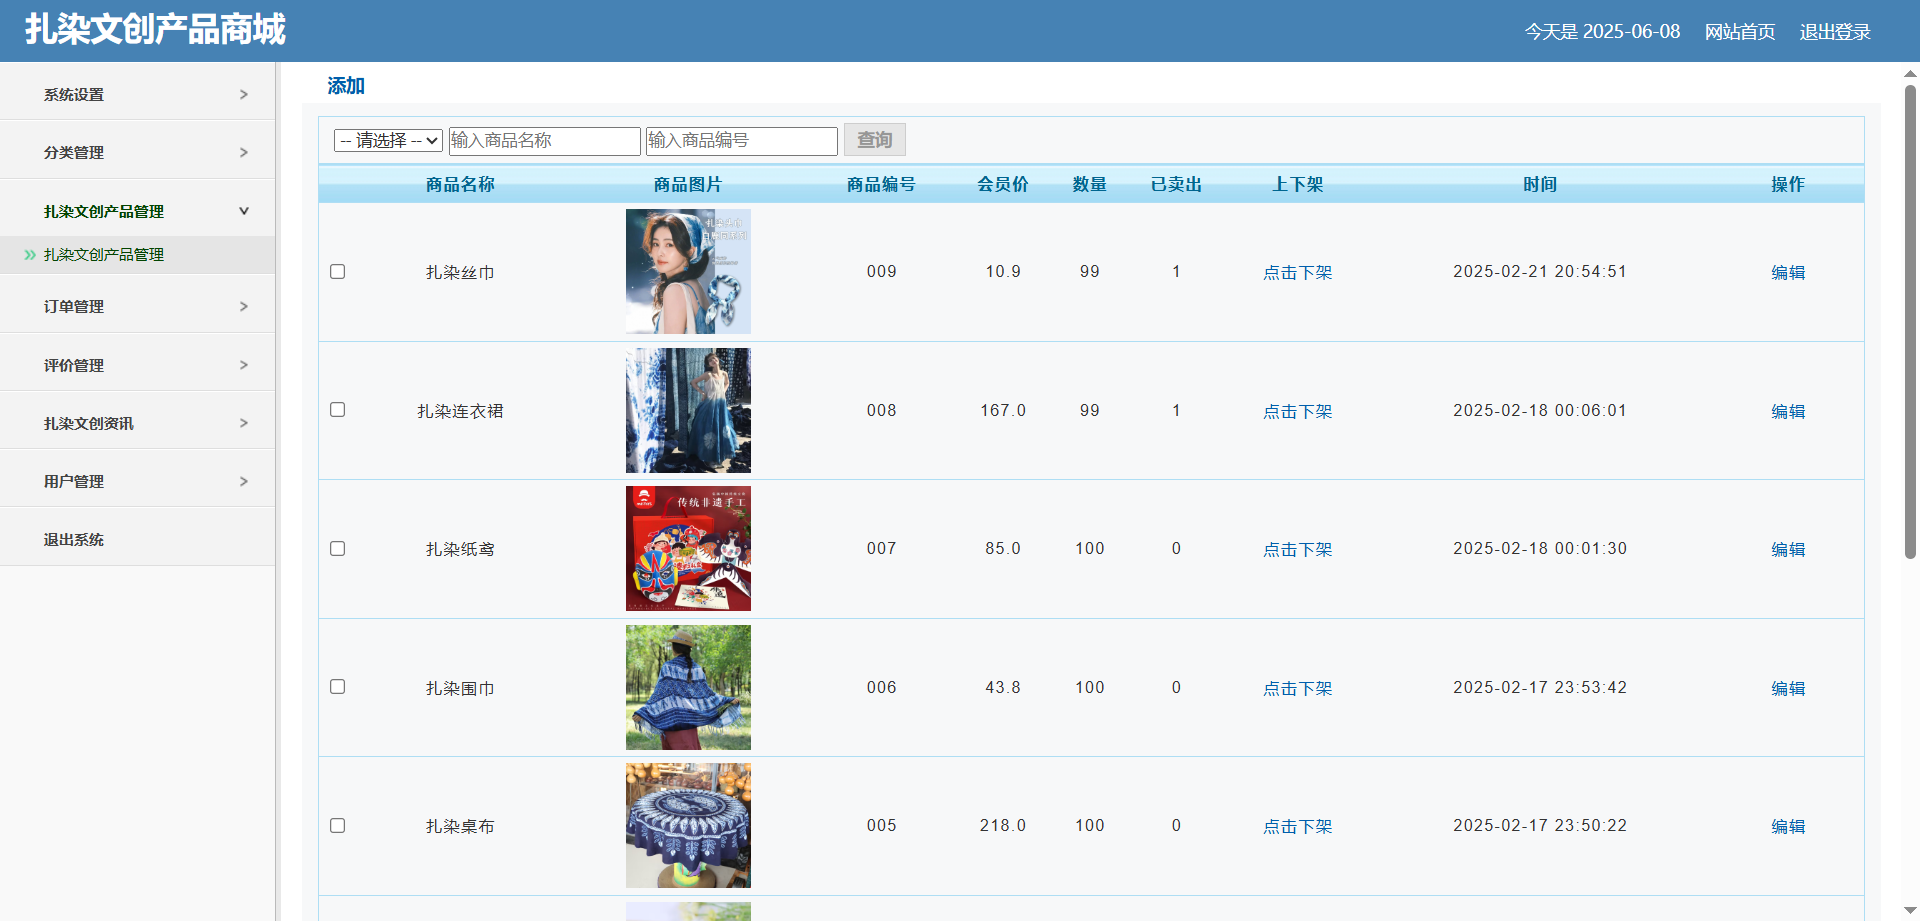
Task: Open the 扎染围巾 product image
Action: [688, 687]
